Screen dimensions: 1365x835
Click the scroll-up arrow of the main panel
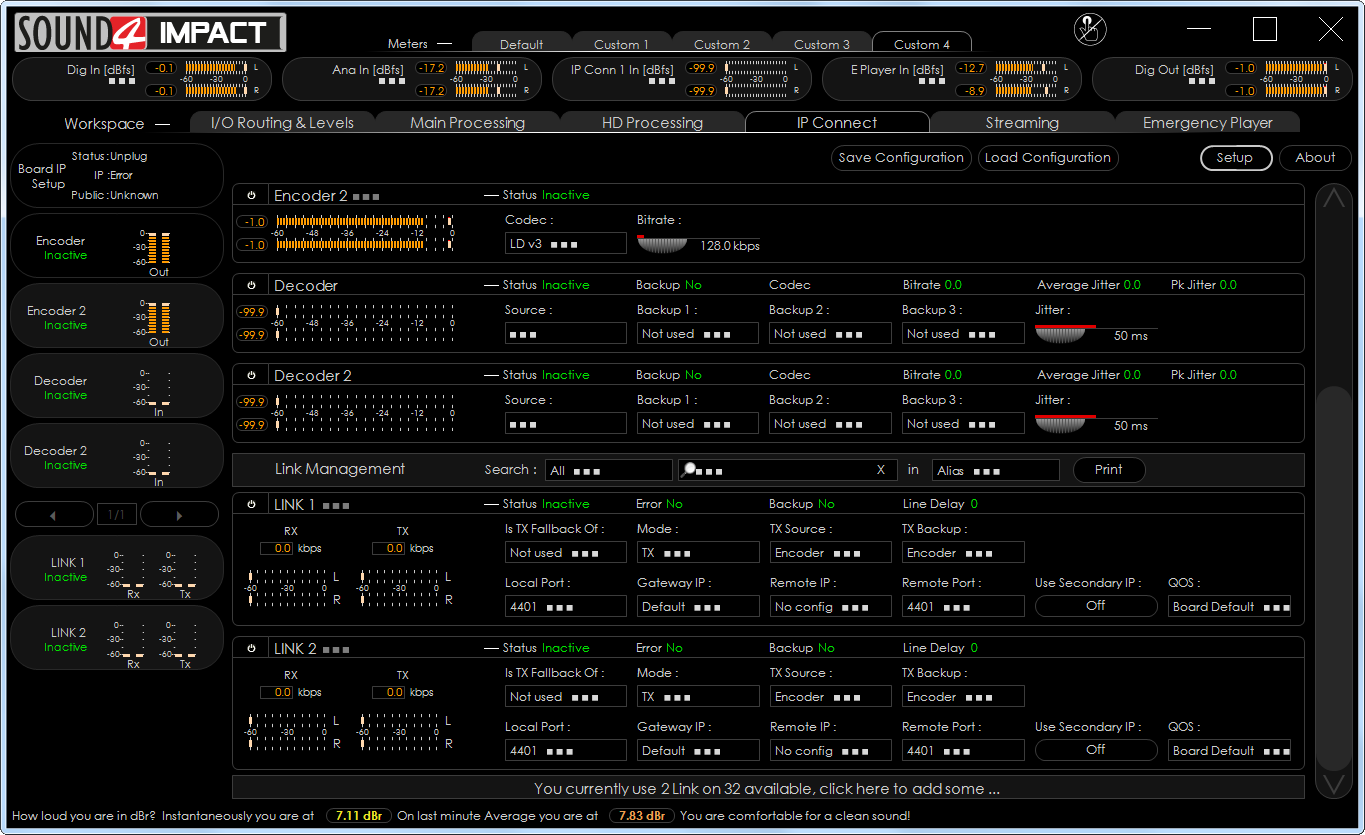1333,198
